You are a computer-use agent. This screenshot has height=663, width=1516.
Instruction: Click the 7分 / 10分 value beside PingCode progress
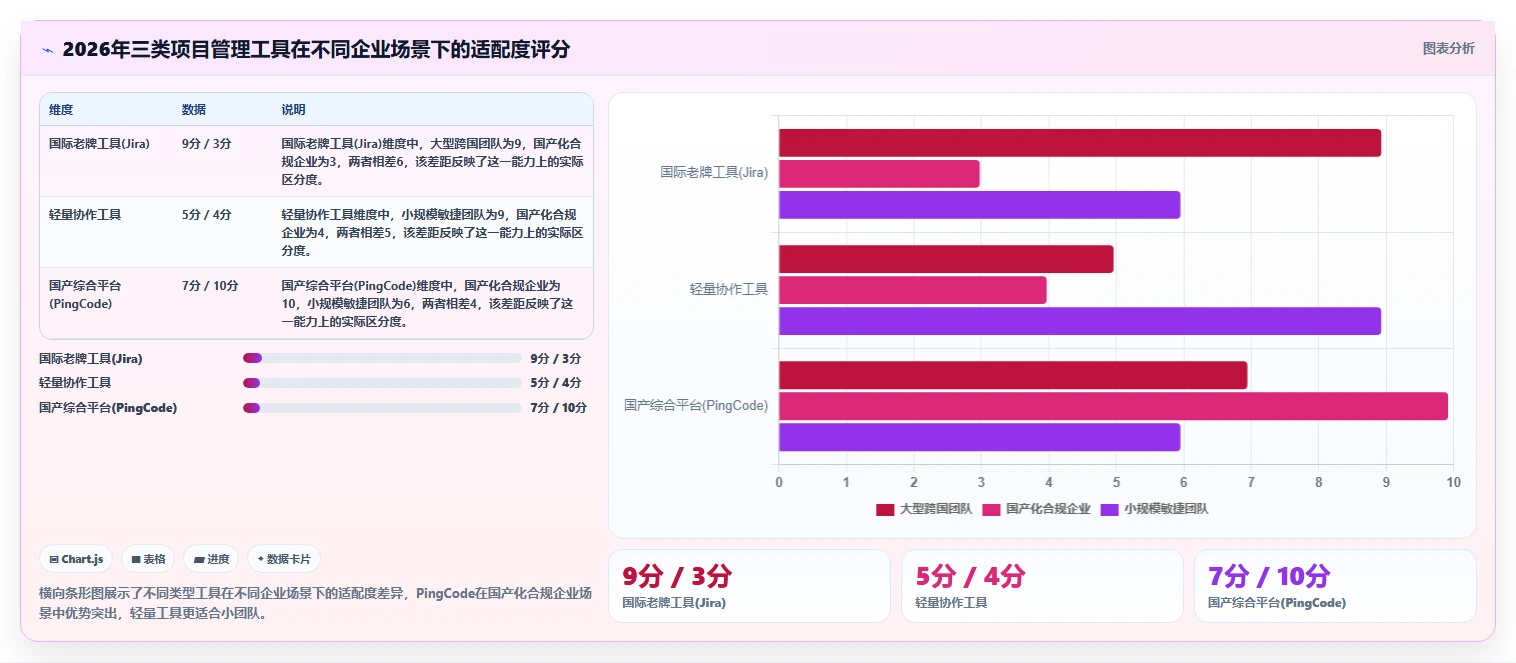point(559,408)
